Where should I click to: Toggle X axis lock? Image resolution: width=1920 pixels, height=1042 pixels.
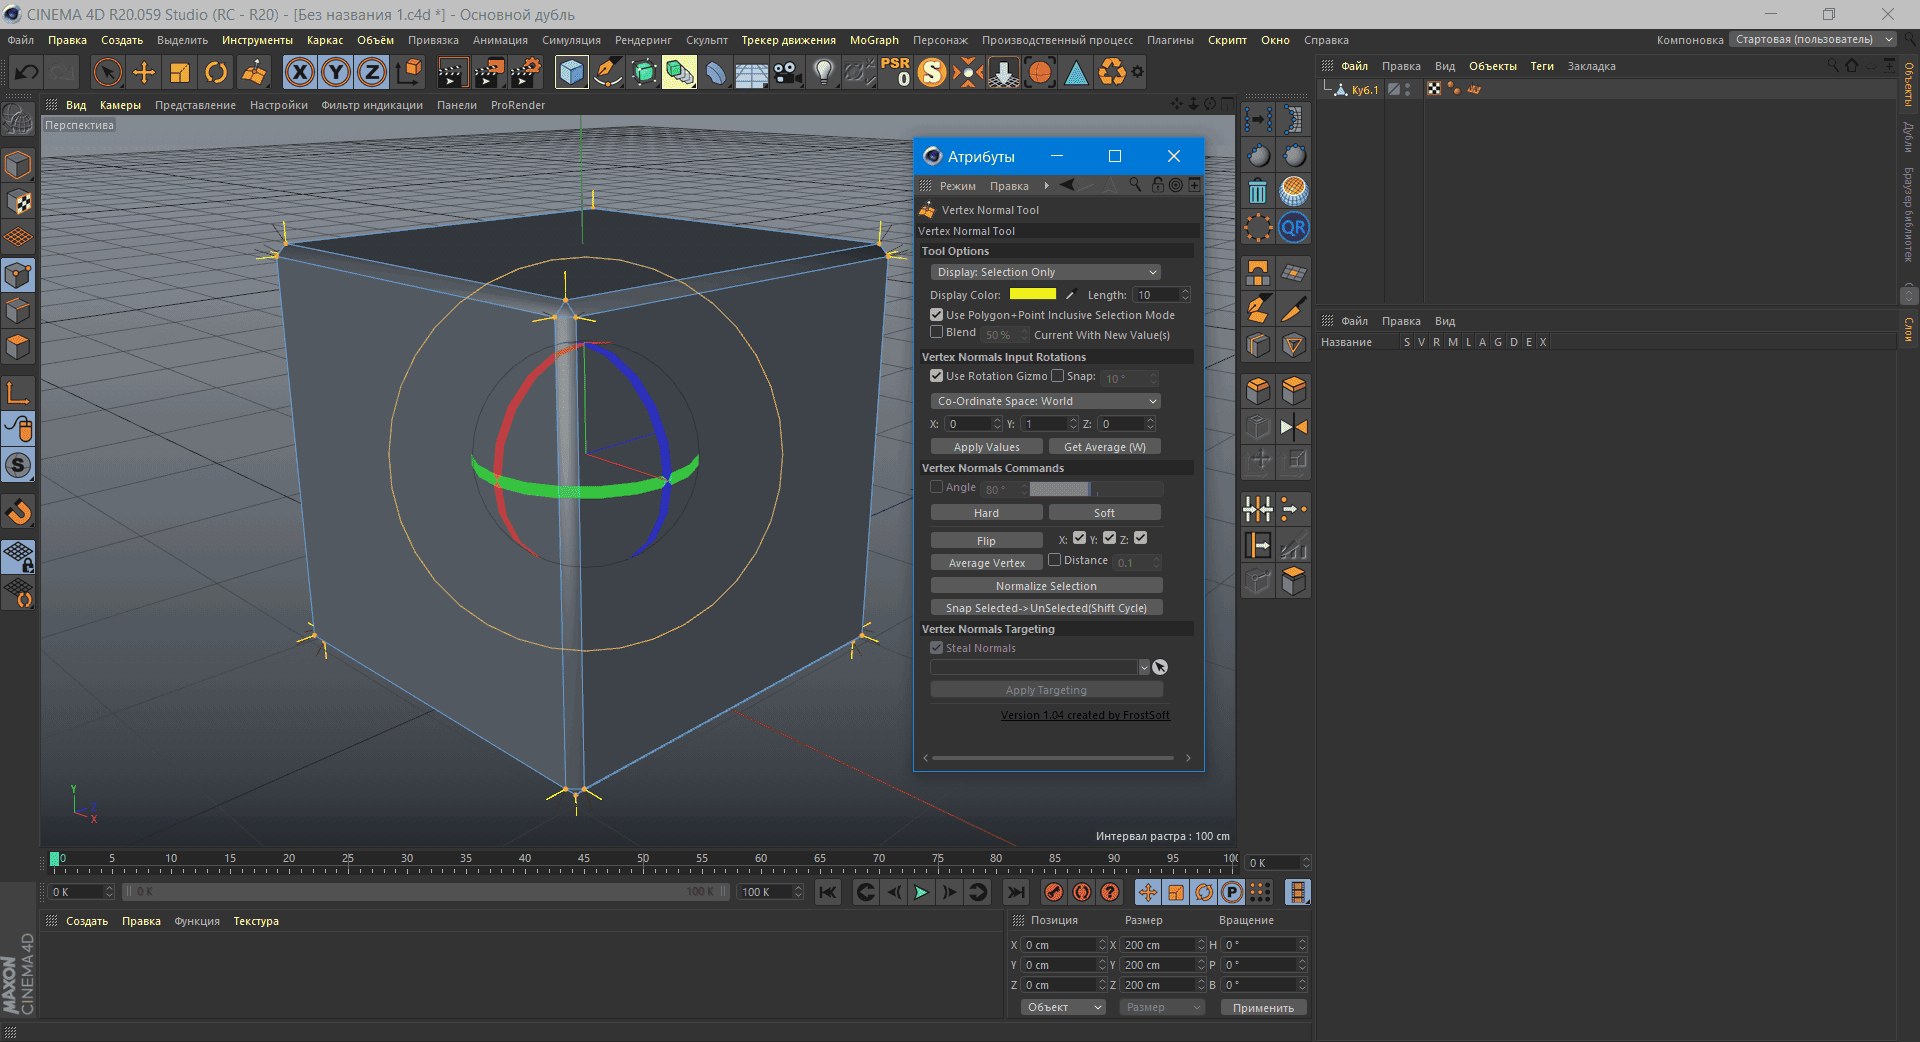299,72
